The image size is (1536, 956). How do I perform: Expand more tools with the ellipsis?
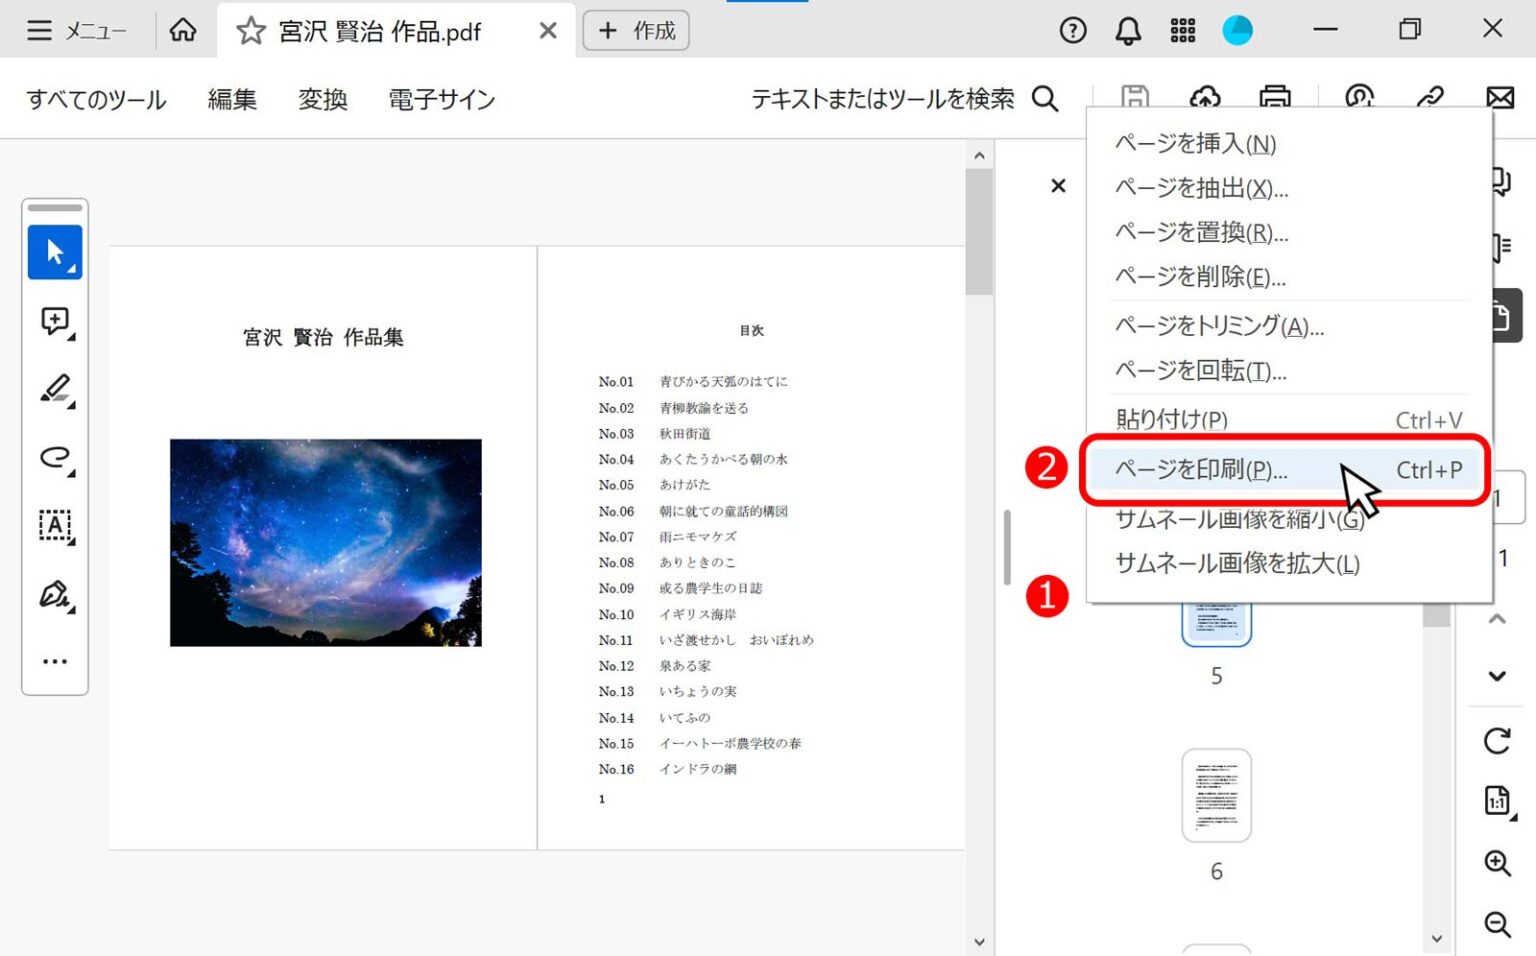pyautogui.click(x=55, y=660)
